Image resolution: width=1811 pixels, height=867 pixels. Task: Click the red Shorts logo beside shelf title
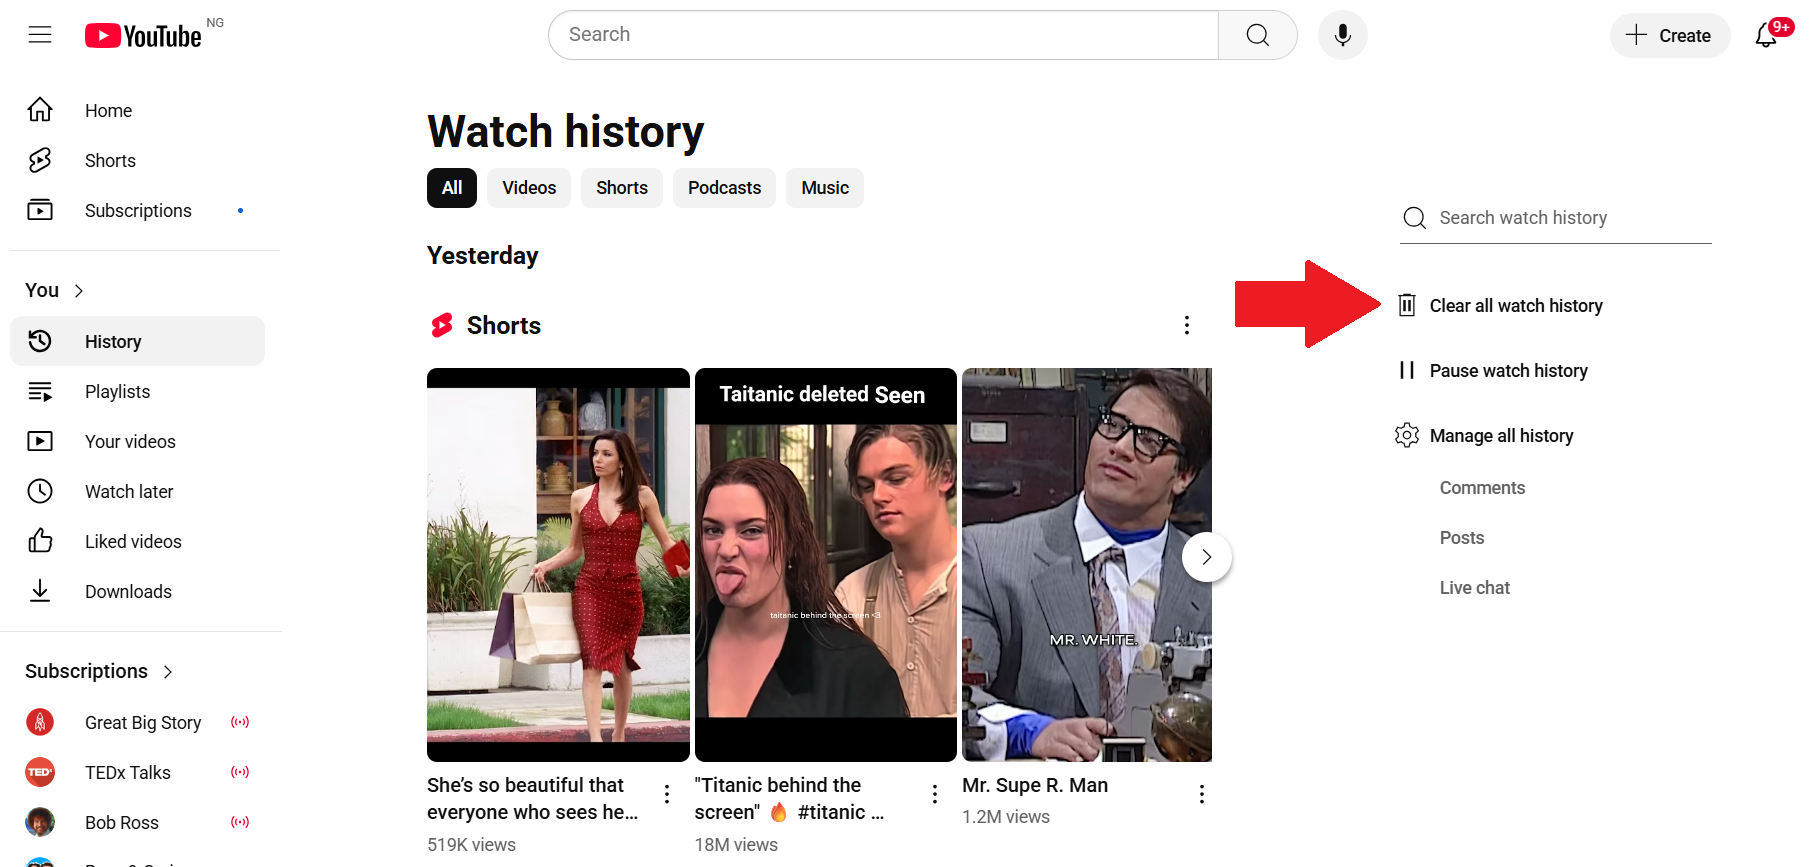pyautogui.click(x=442, y=325)
